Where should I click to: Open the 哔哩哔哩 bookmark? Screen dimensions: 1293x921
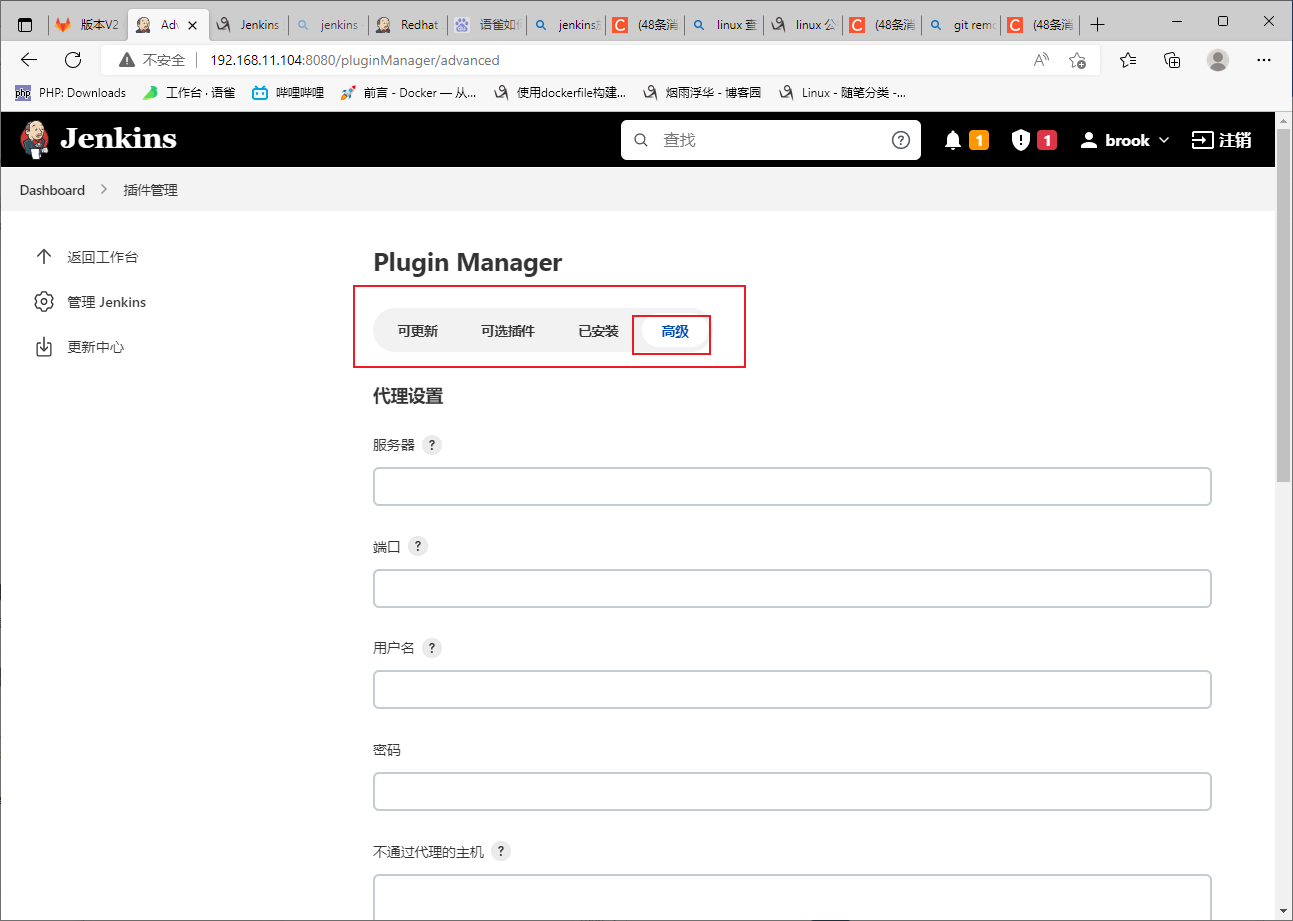(288, 93)
